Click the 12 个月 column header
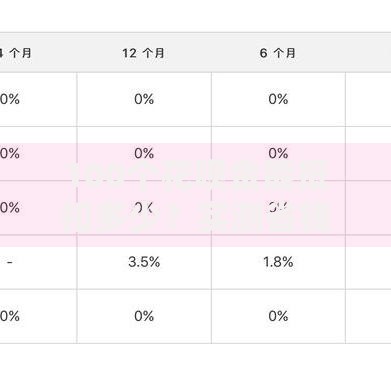The height and width of the screenshot is (391, 391). coord(144,53)
